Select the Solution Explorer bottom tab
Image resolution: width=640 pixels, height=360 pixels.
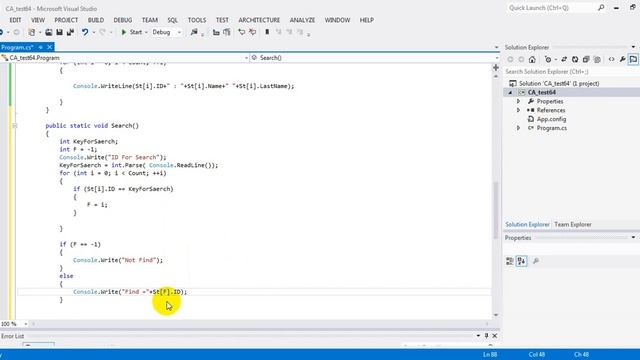527,224
